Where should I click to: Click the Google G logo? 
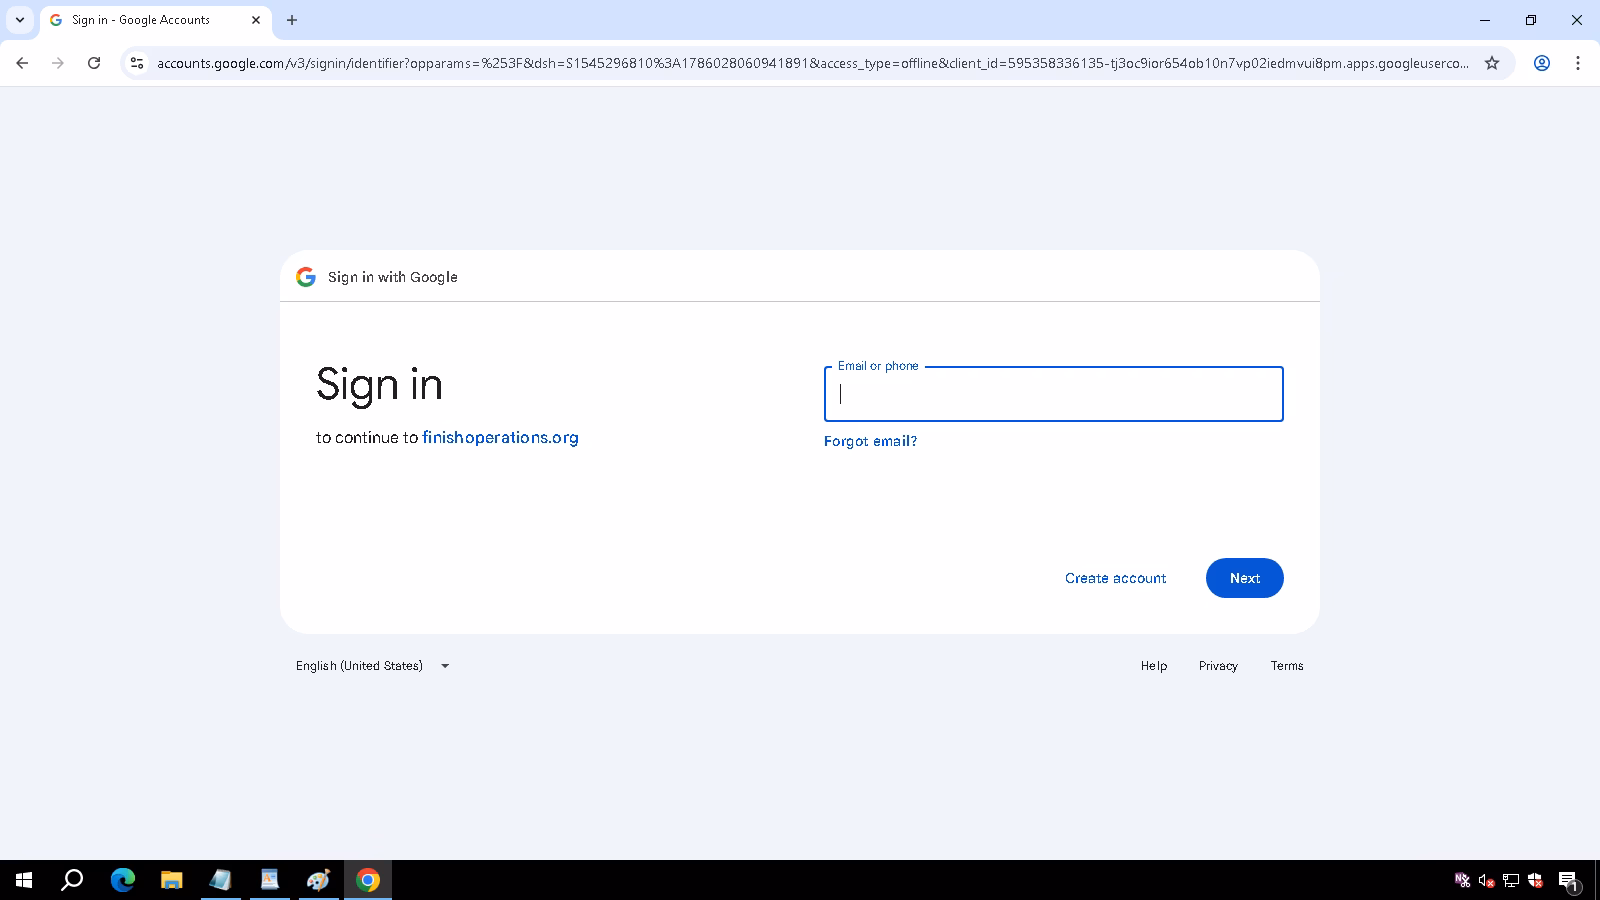pyautogui.click(x=306, y=277)
